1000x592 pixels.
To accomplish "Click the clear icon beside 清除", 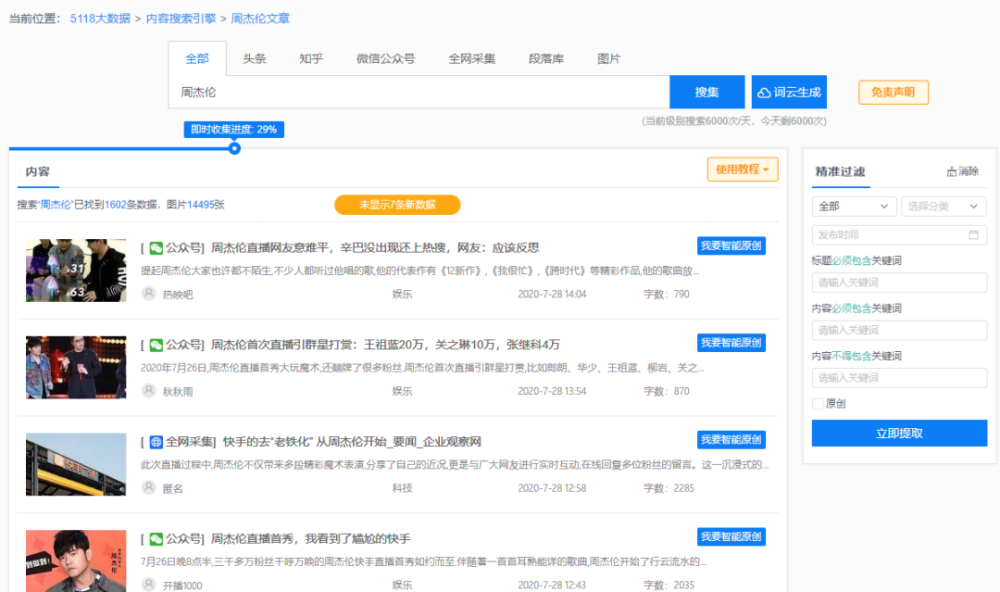I will pos(952,172).
